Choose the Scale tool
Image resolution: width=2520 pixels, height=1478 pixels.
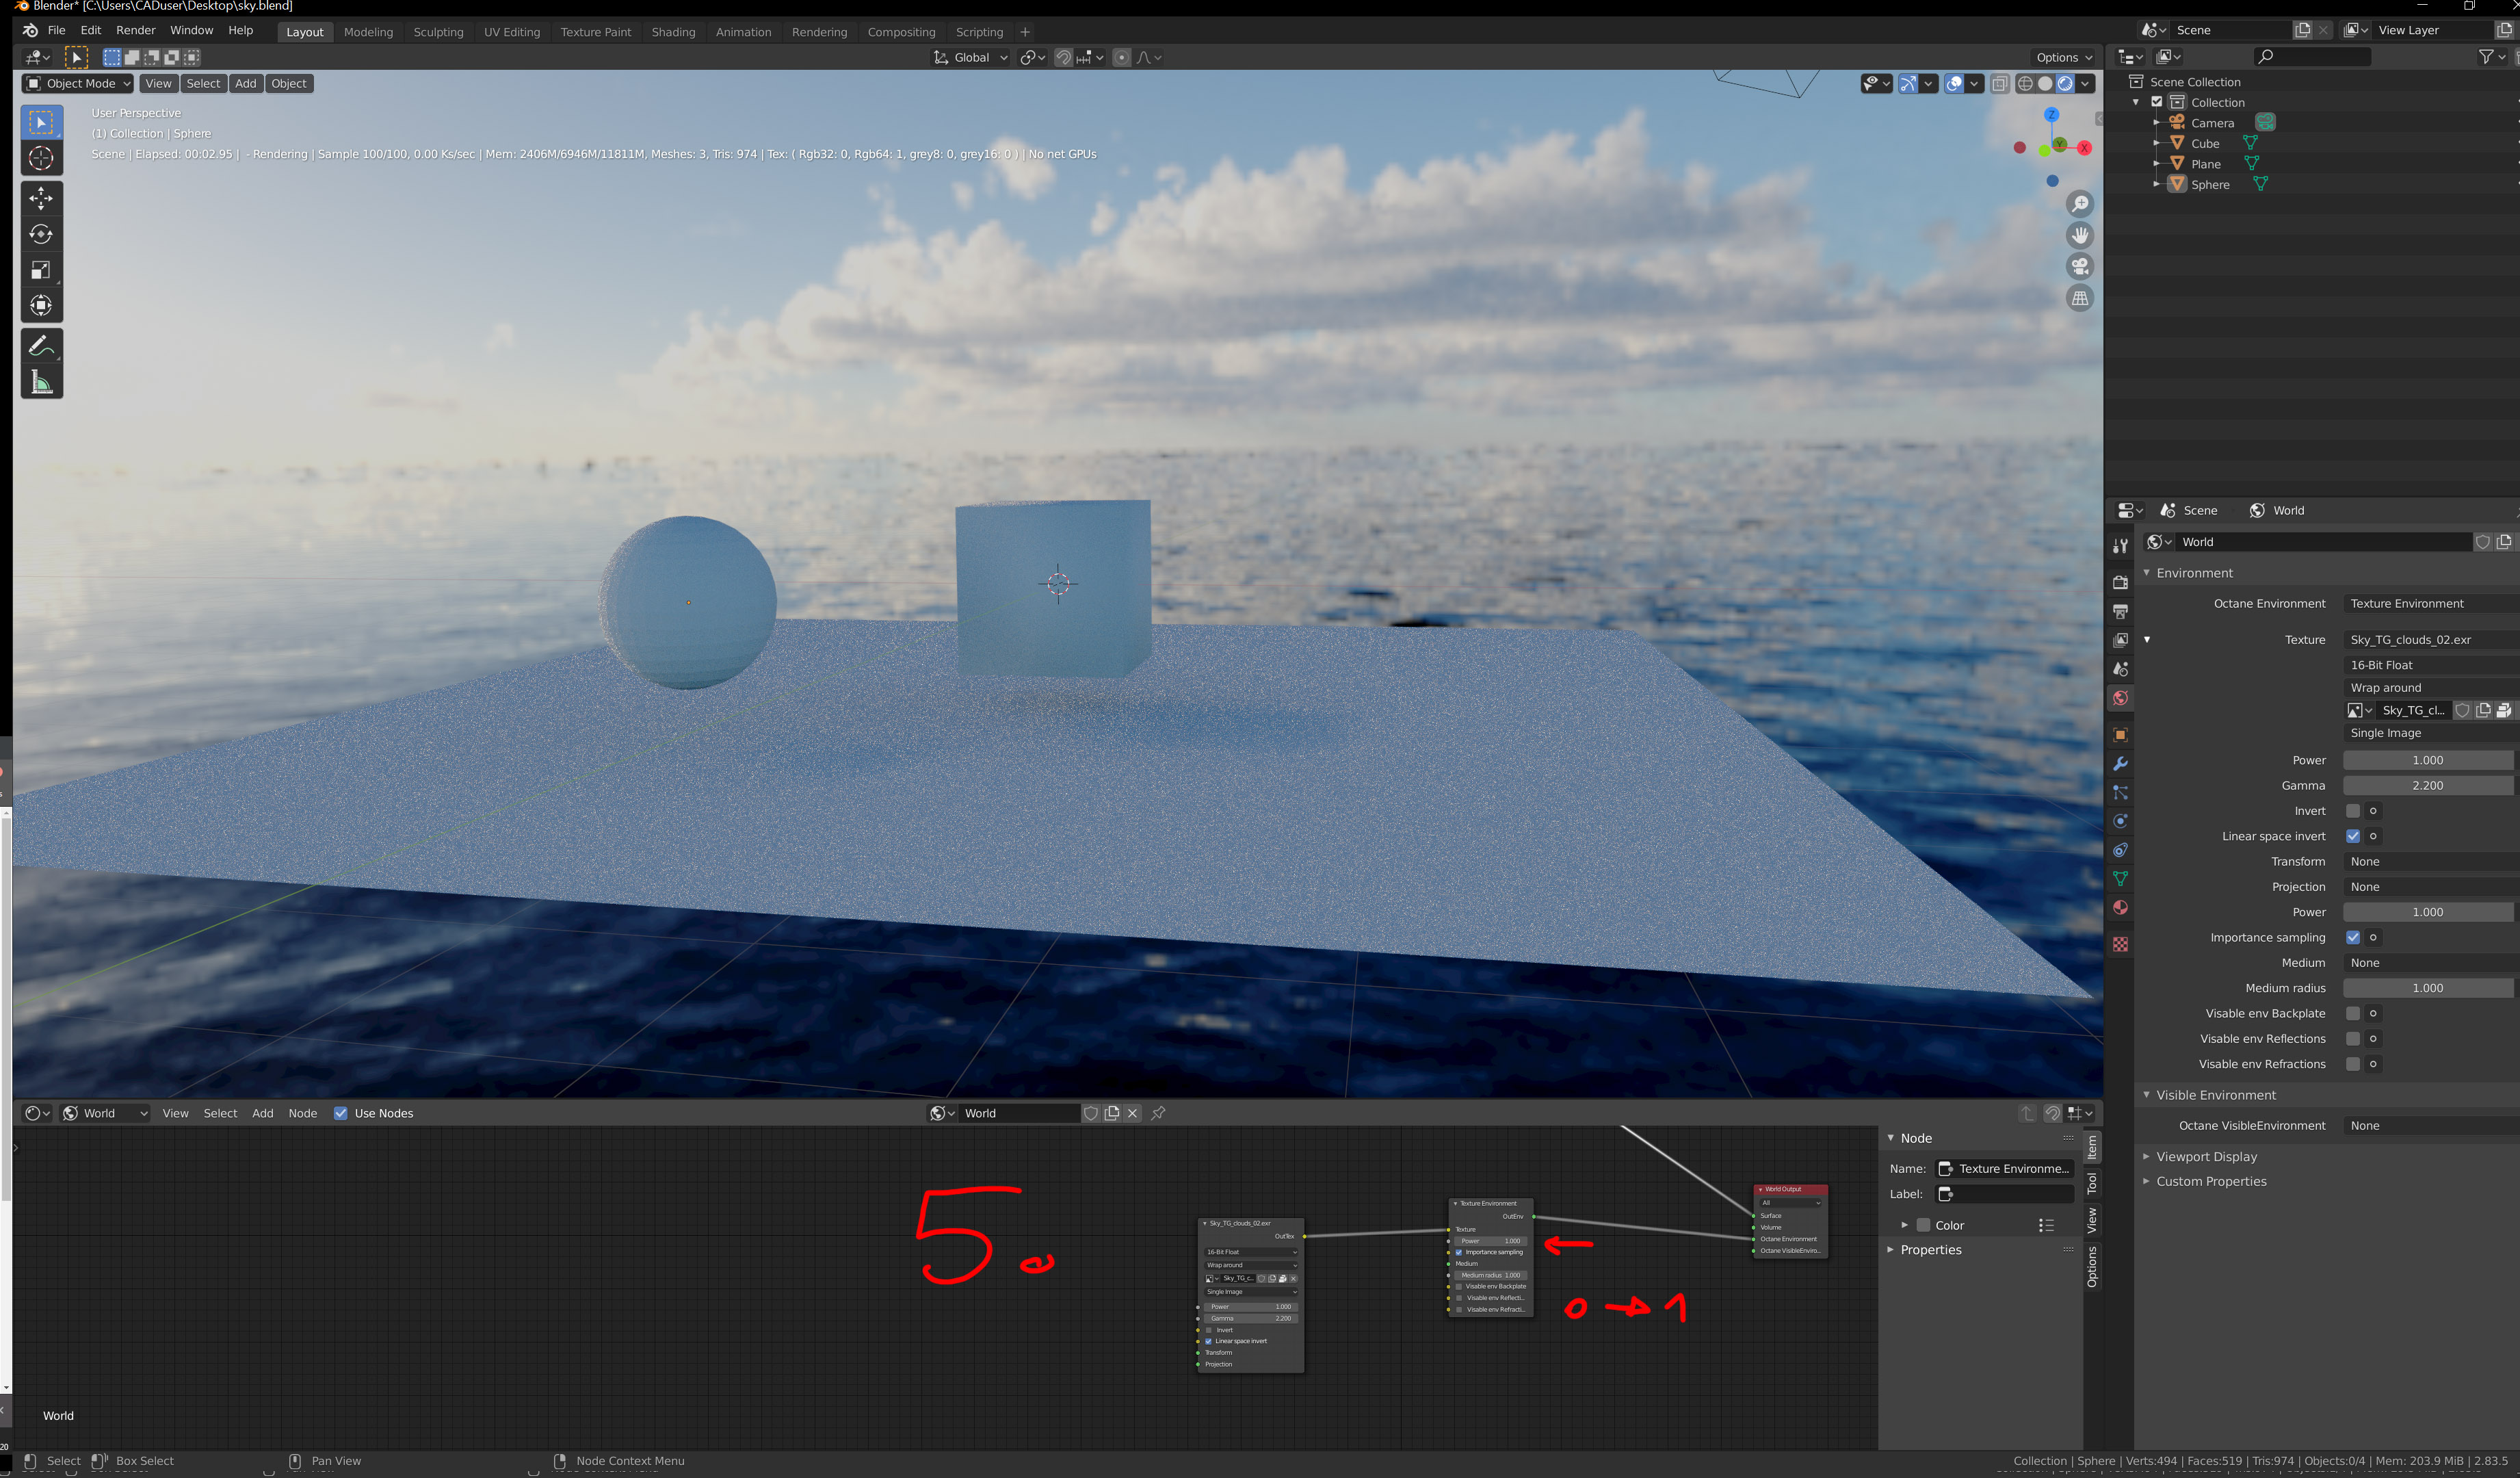click(41, 270)
